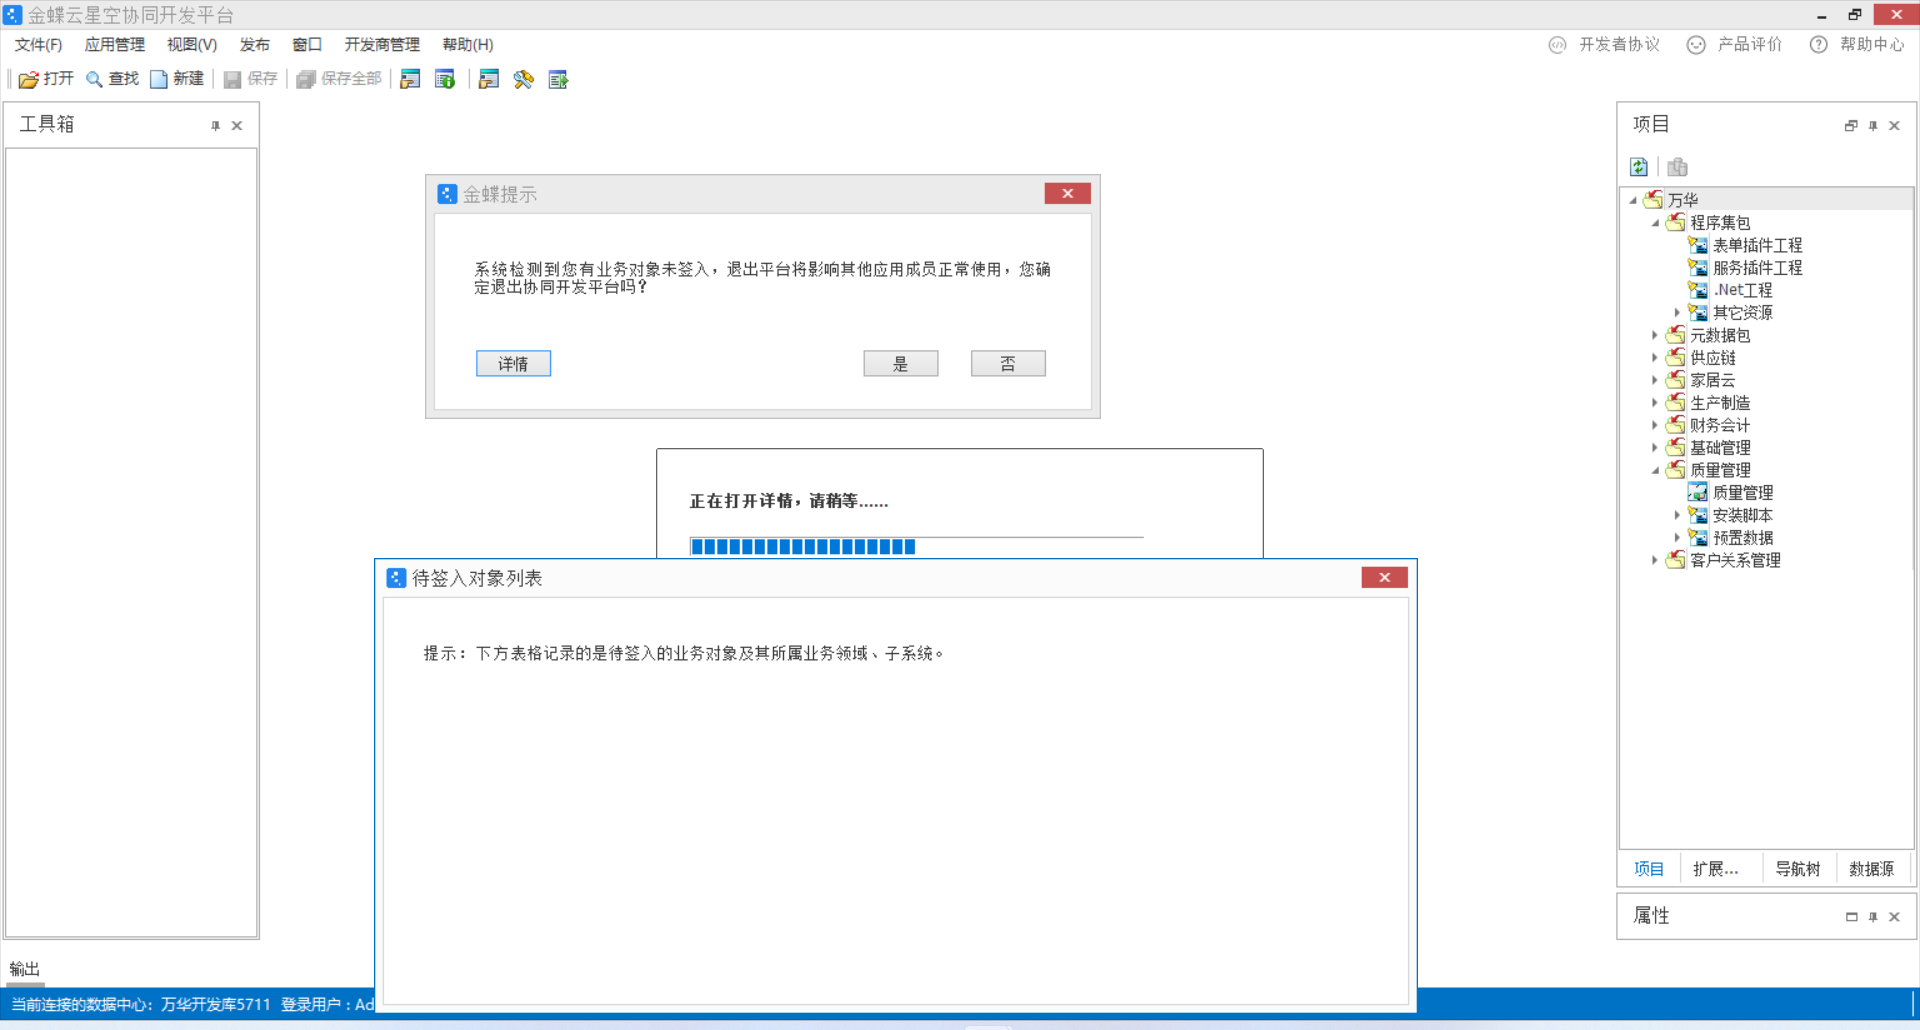Switch to the 数据源 tab
Screen dimensions: 1920x1030
(x=1872, y=869)
